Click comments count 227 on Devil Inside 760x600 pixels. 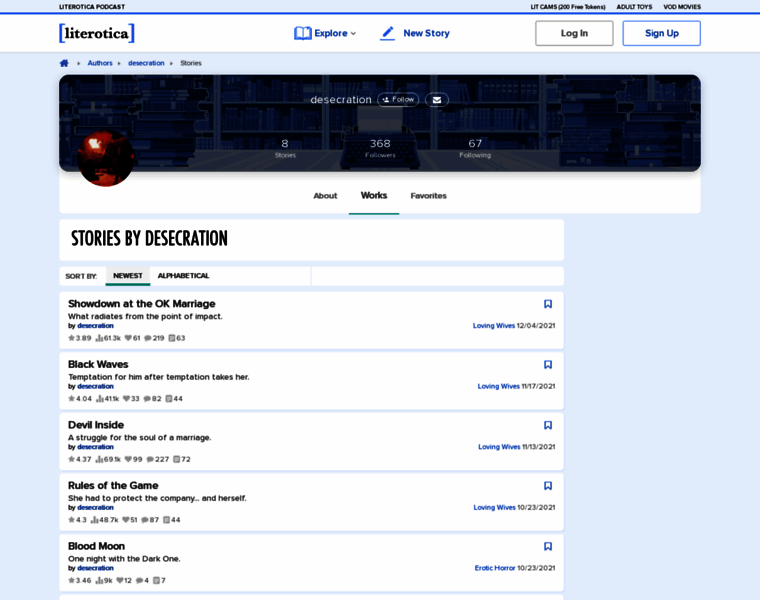[158, 459]
